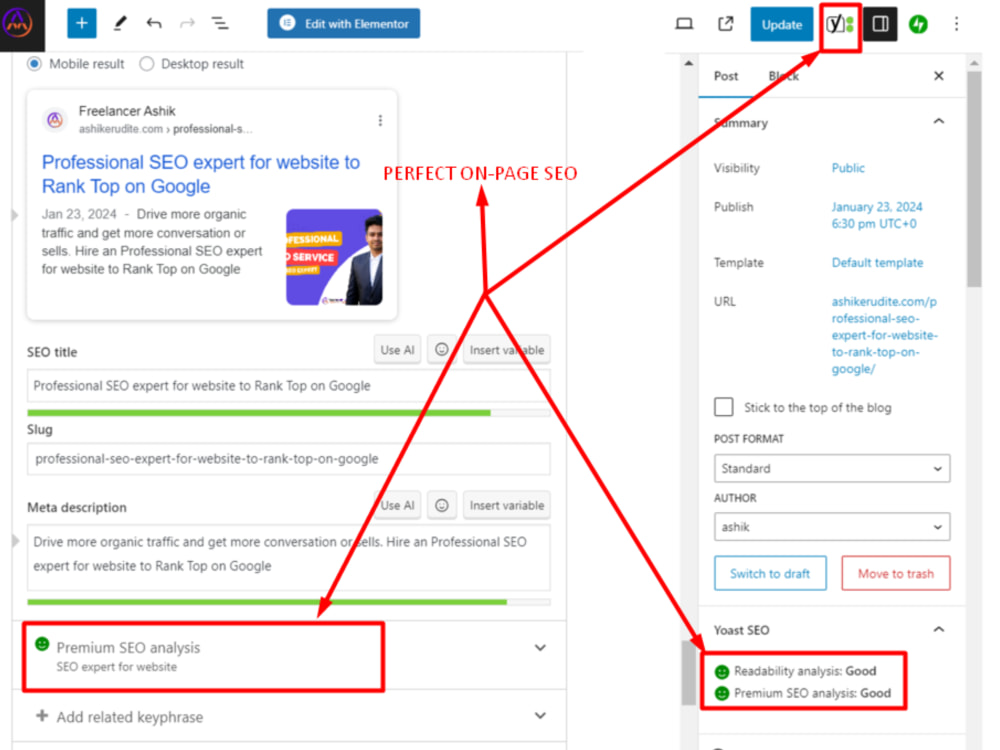Click the SEO title length progress bar
This screenshot has width=1000, height=750.
(288, 413)
